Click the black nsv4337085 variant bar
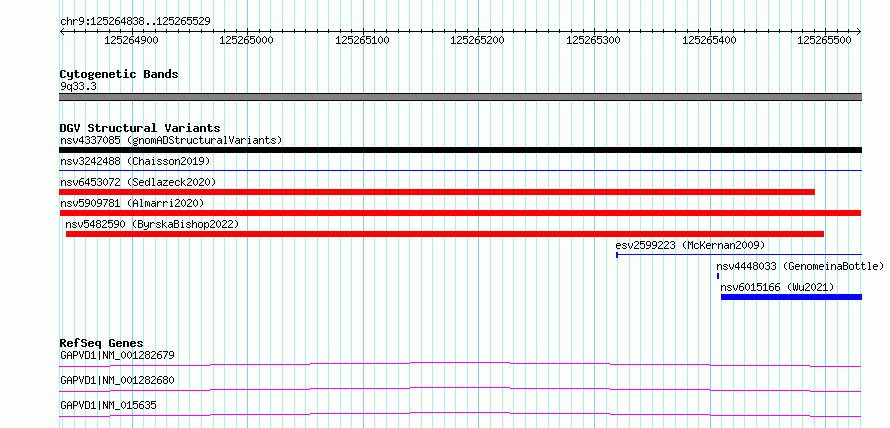Screen dimensions: 890x428 [x=460, y=150]
